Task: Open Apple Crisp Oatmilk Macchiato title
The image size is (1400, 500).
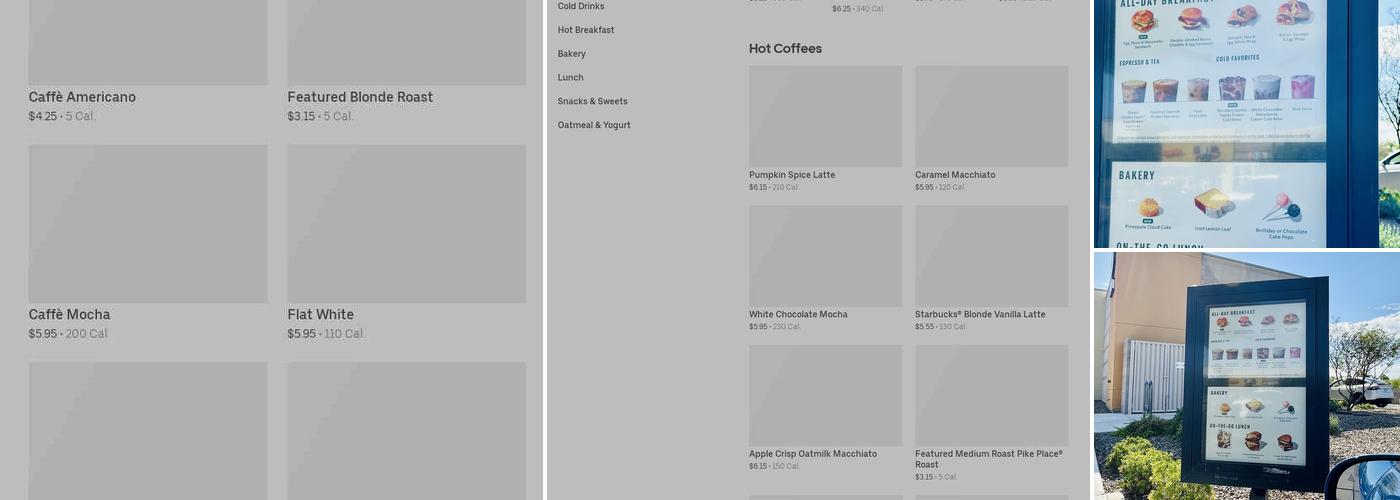Action: point(813,454)
